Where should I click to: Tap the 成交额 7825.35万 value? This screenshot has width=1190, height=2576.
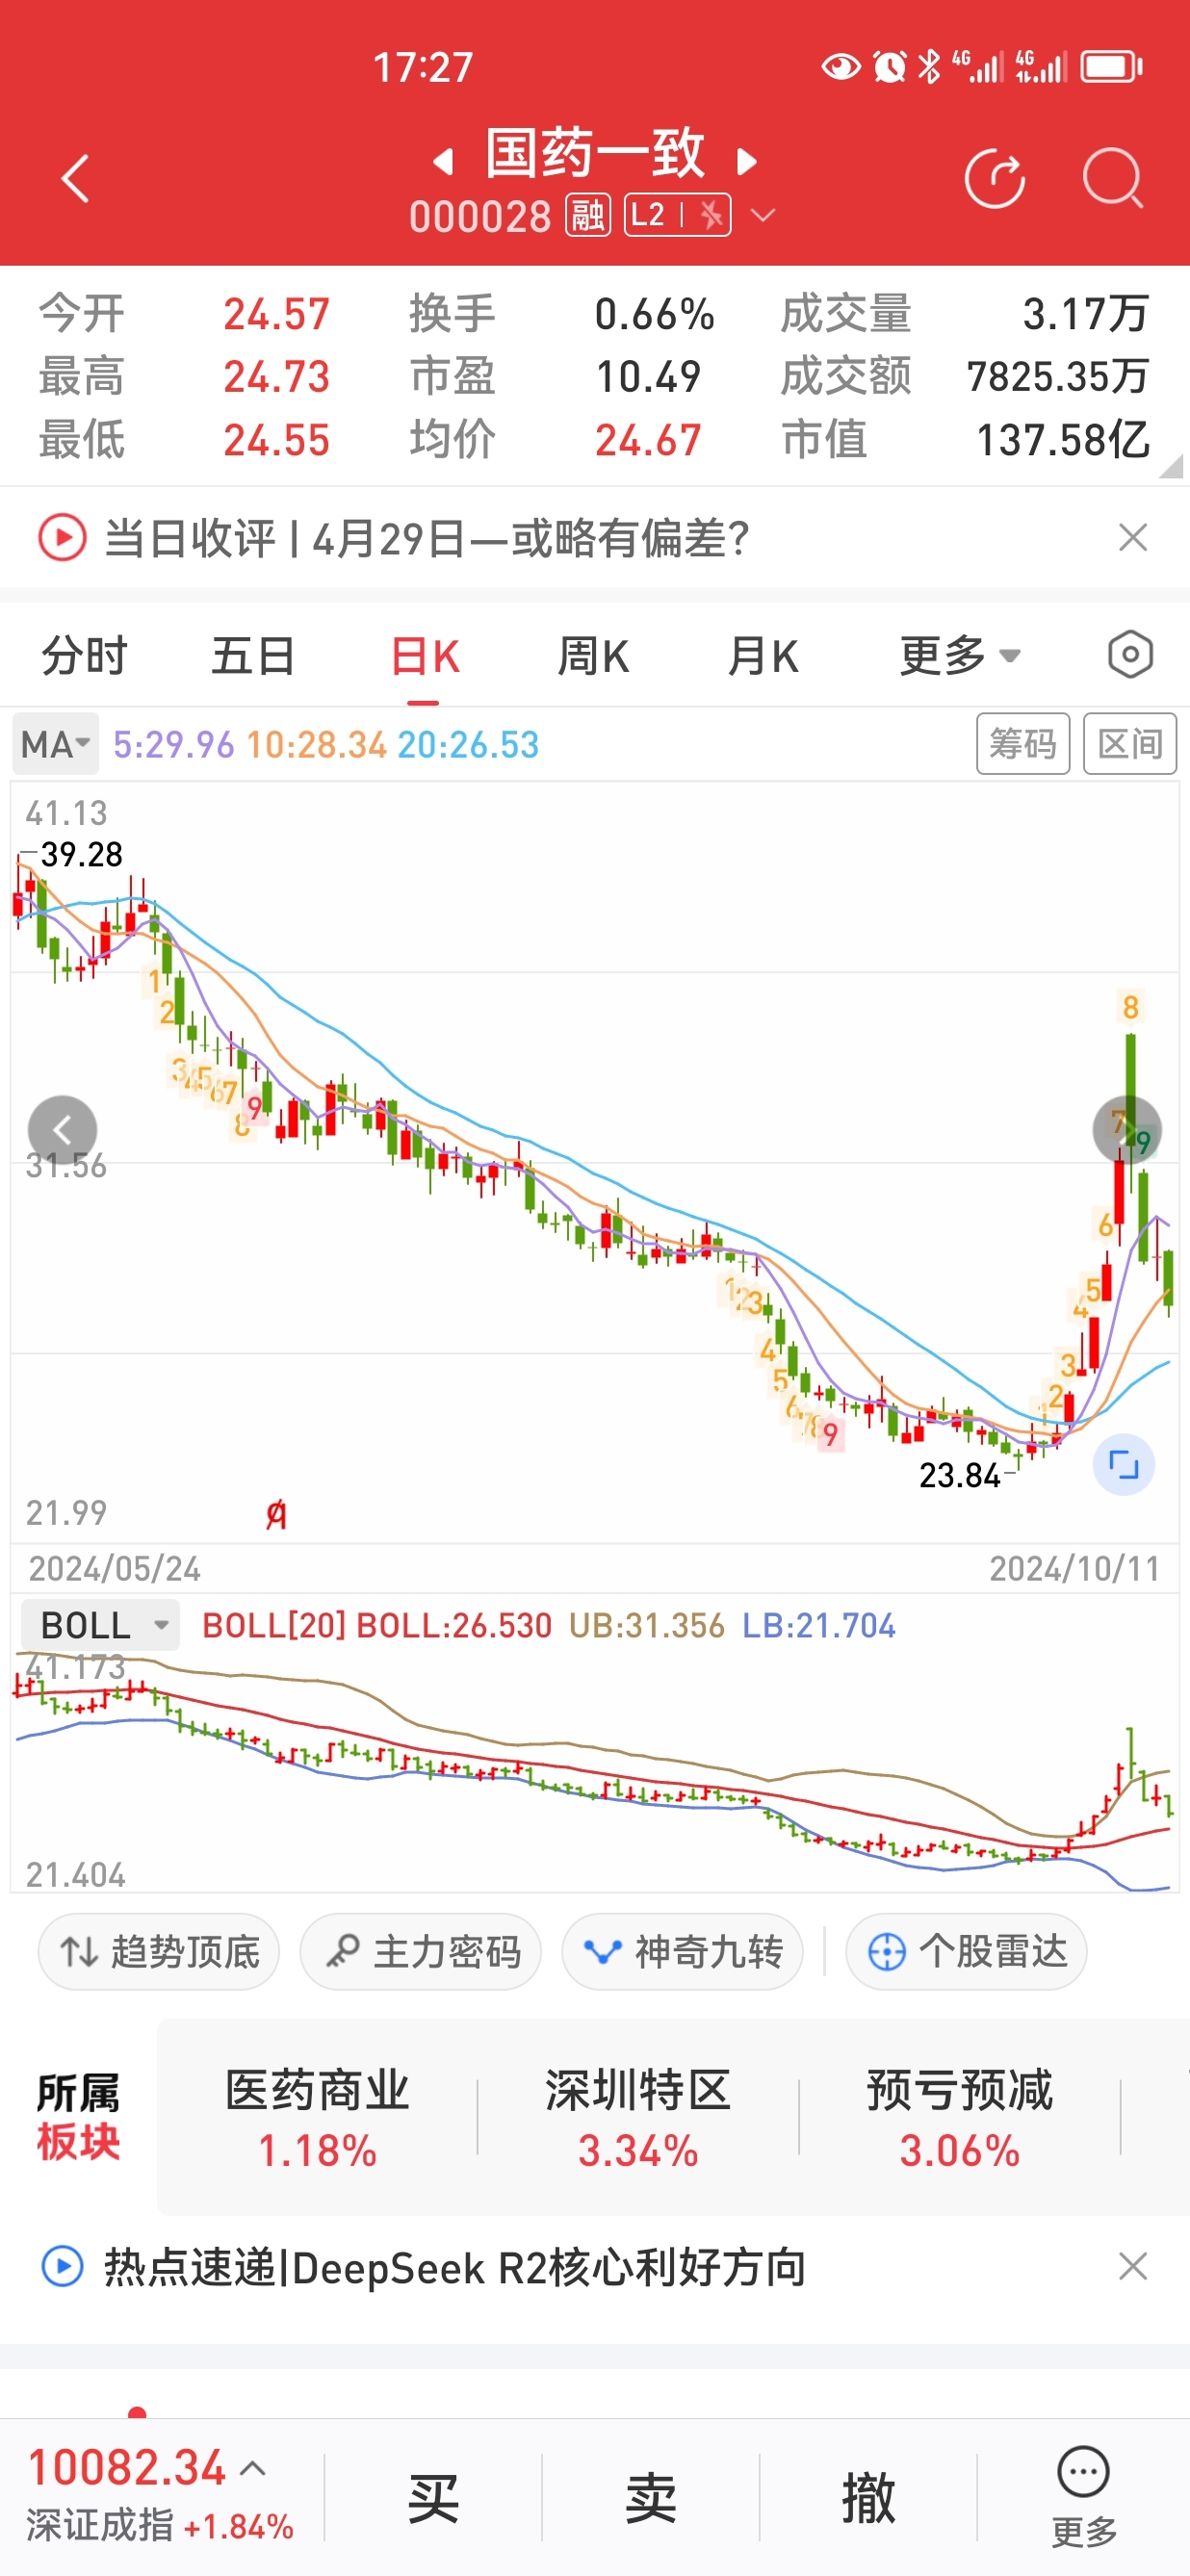1057,377
